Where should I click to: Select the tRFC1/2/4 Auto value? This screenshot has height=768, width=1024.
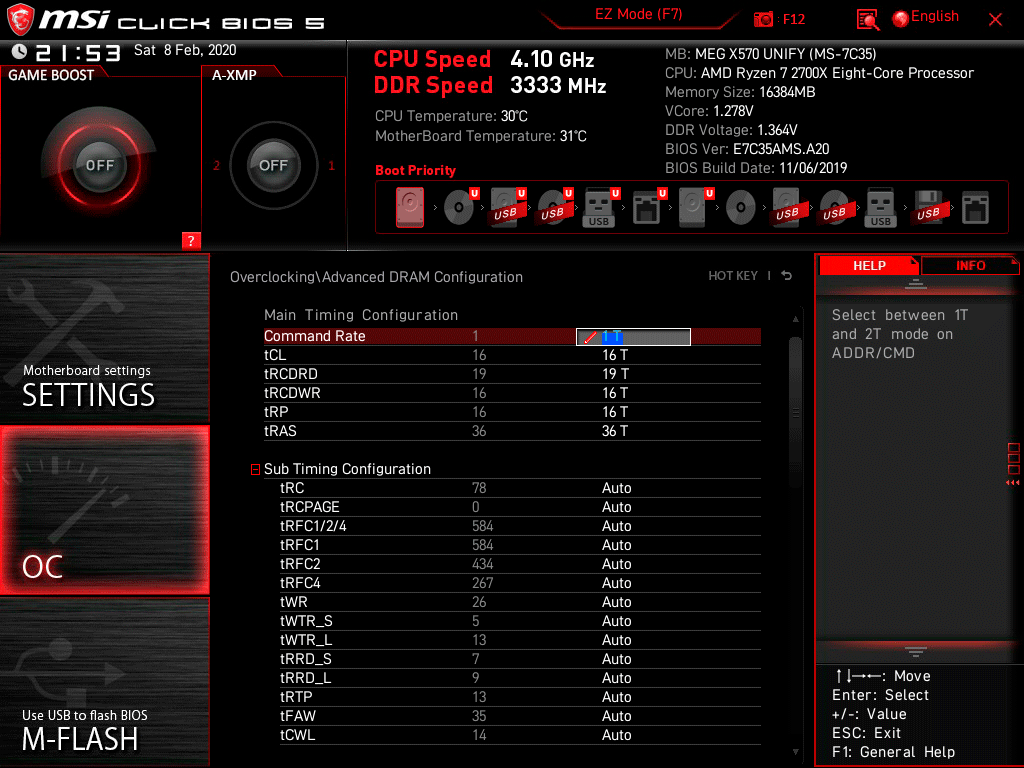616,526
